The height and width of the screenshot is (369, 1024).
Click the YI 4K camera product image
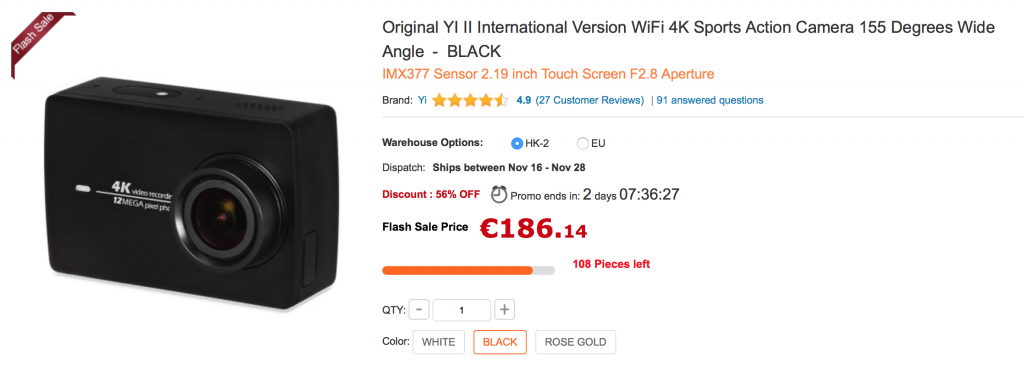pyautogui.click(x=193, y=193)
